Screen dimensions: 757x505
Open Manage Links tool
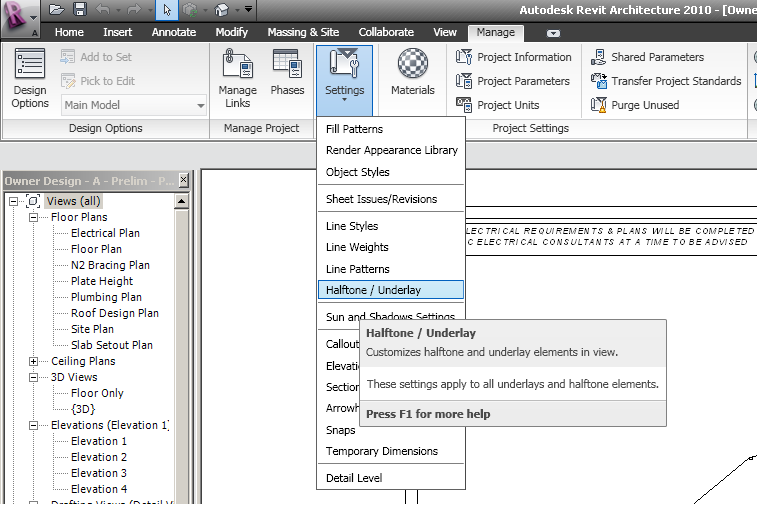coord(238,78)
